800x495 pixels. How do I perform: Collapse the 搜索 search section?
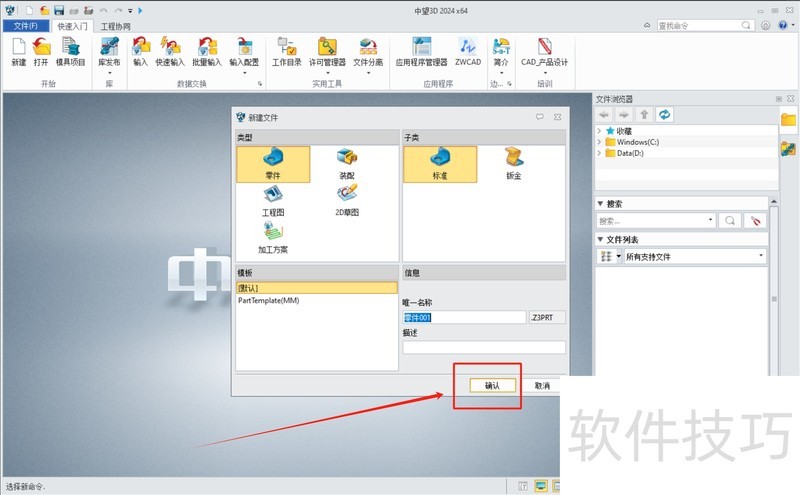601,203
